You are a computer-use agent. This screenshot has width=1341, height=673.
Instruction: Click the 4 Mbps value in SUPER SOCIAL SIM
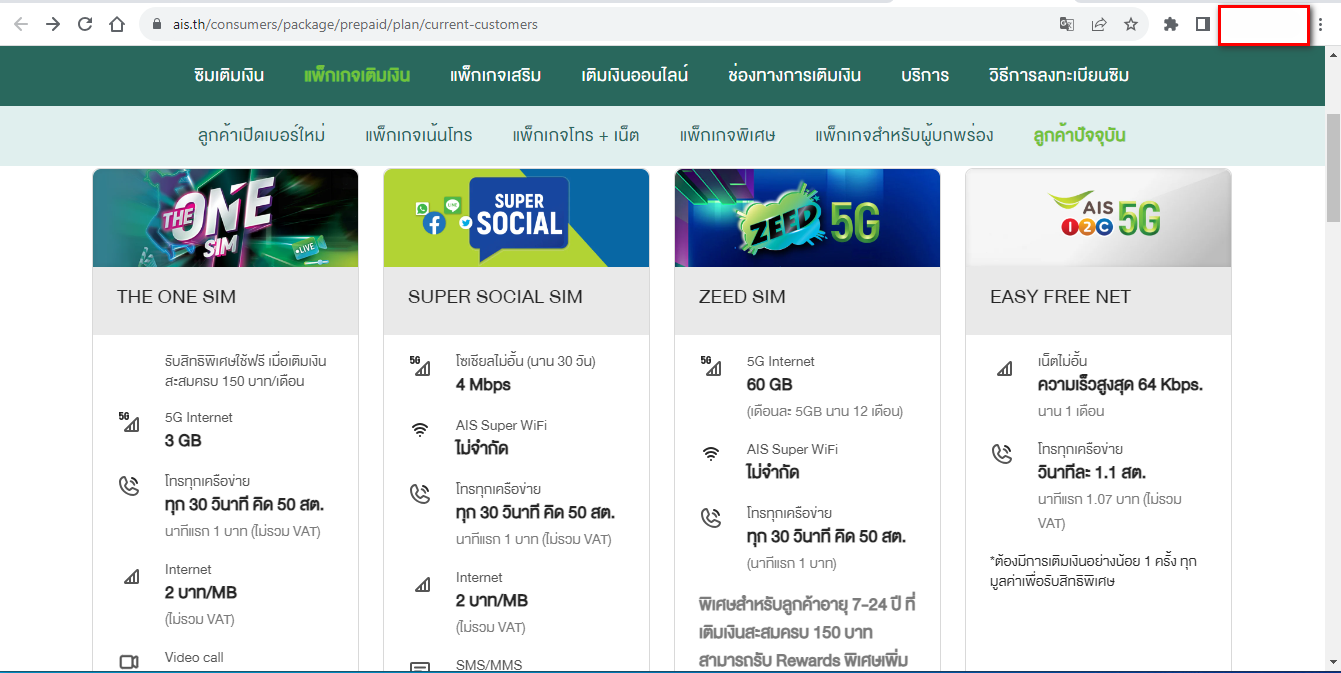[x=483, y=385]
